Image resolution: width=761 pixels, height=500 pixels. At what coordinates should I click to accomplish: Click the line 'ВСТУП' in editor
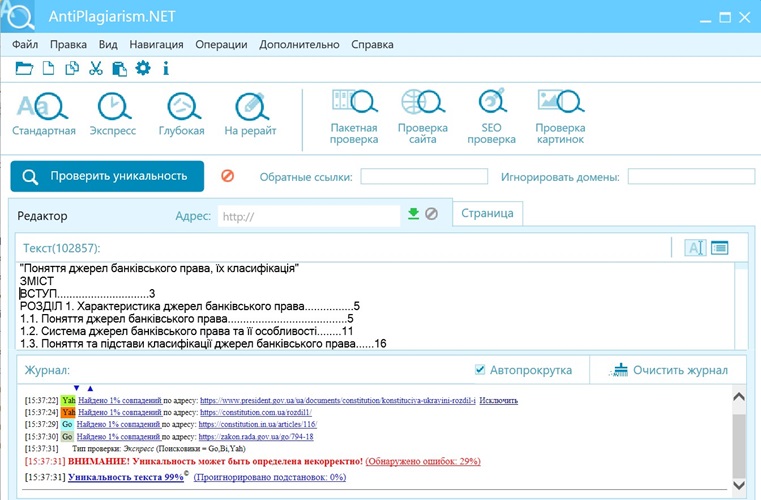(87, 294)
